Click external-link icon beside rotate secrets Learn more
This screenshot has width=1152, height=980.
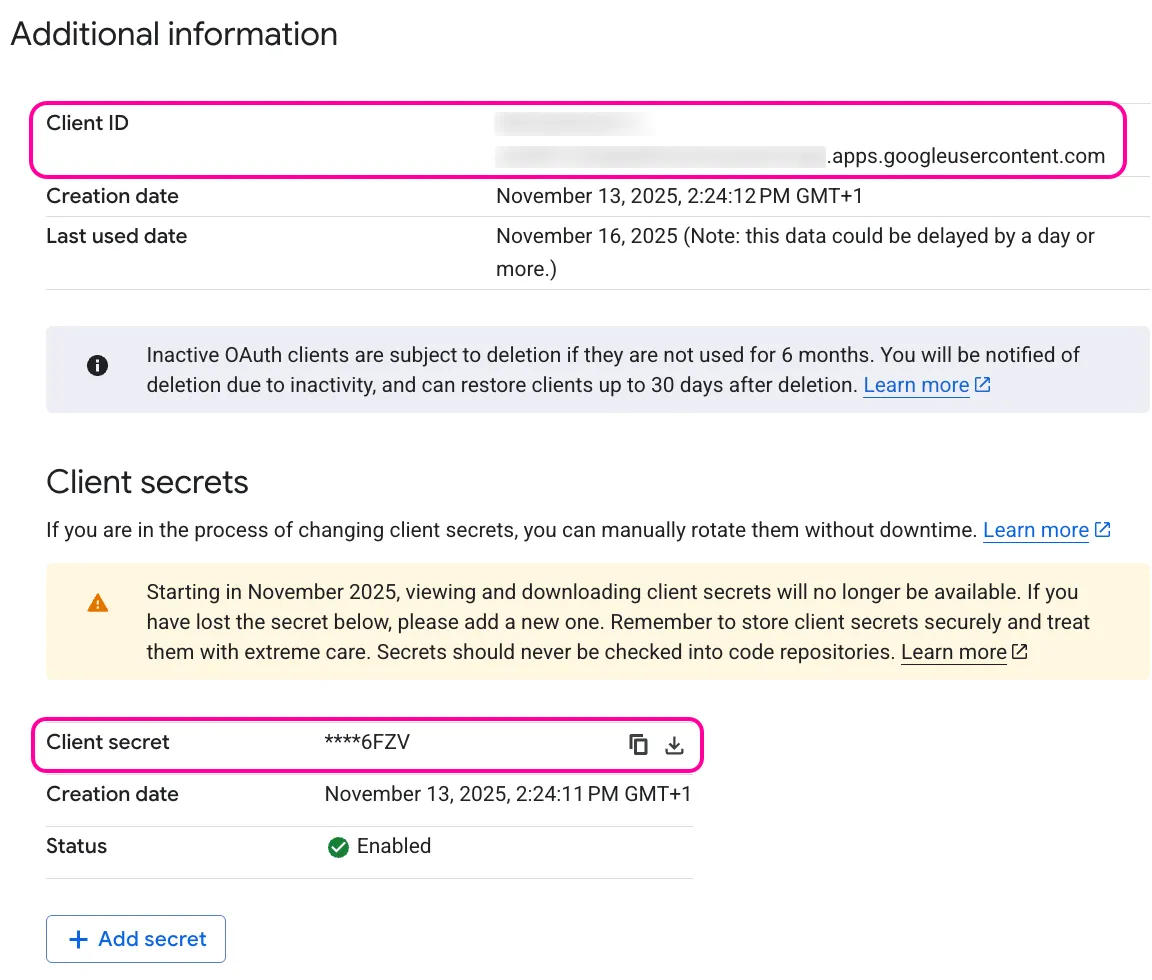click(x=1102, y=530)
